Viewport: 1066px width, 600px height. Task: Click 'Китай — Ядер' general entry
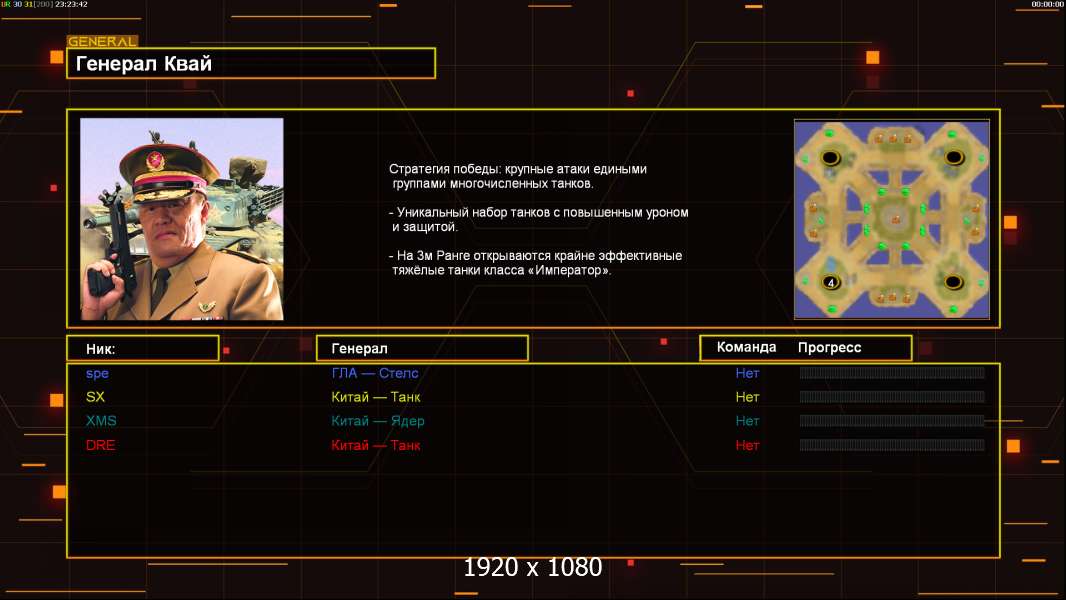[377, 421]
